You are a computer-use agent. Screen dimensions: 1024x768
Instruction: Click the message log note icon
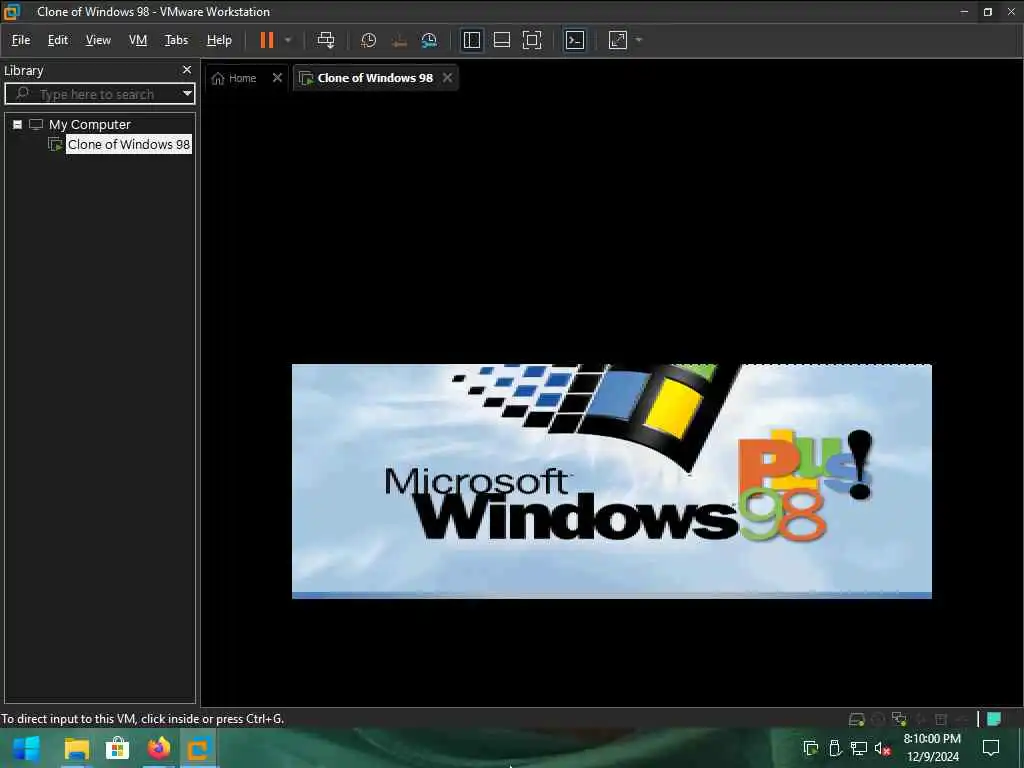994,719
